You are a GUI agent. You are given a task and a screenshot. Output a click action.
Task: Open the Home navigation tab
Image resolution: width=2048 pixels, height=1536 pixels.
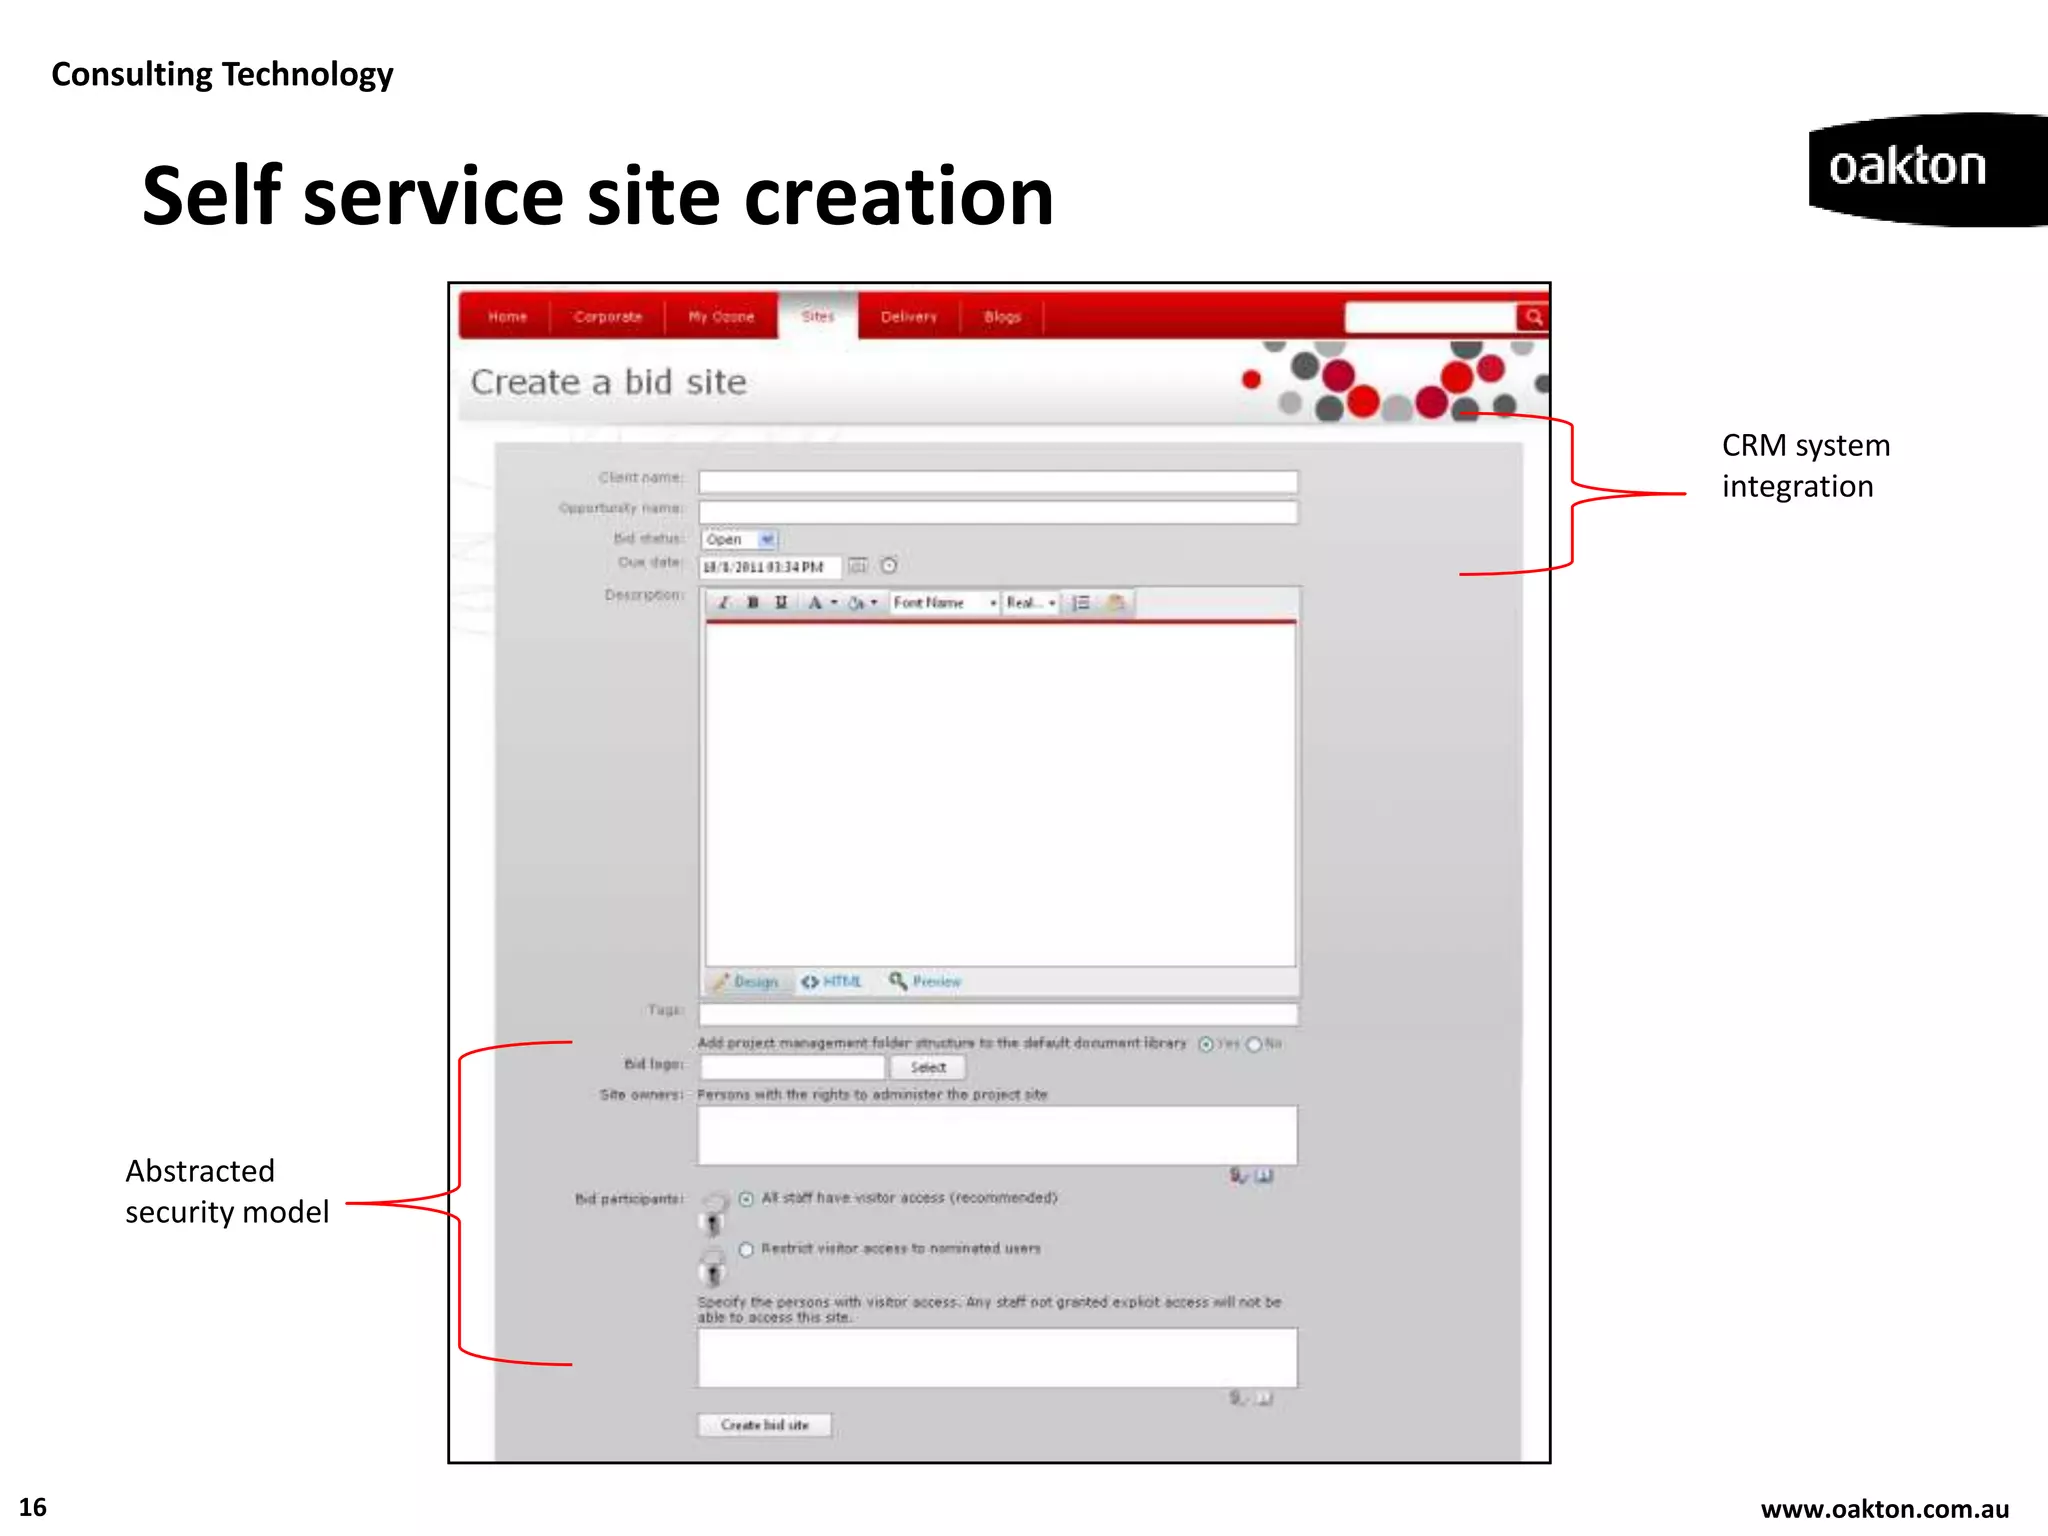click(x=507, y=317)
